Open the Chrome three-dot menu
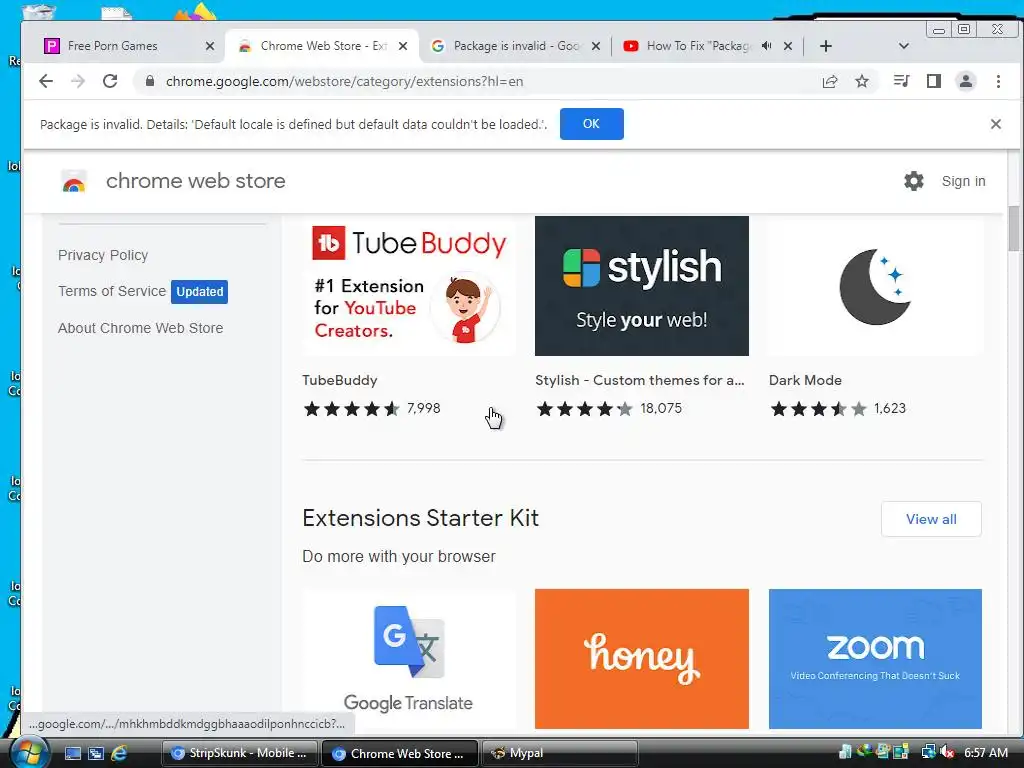 coord(999,81)
